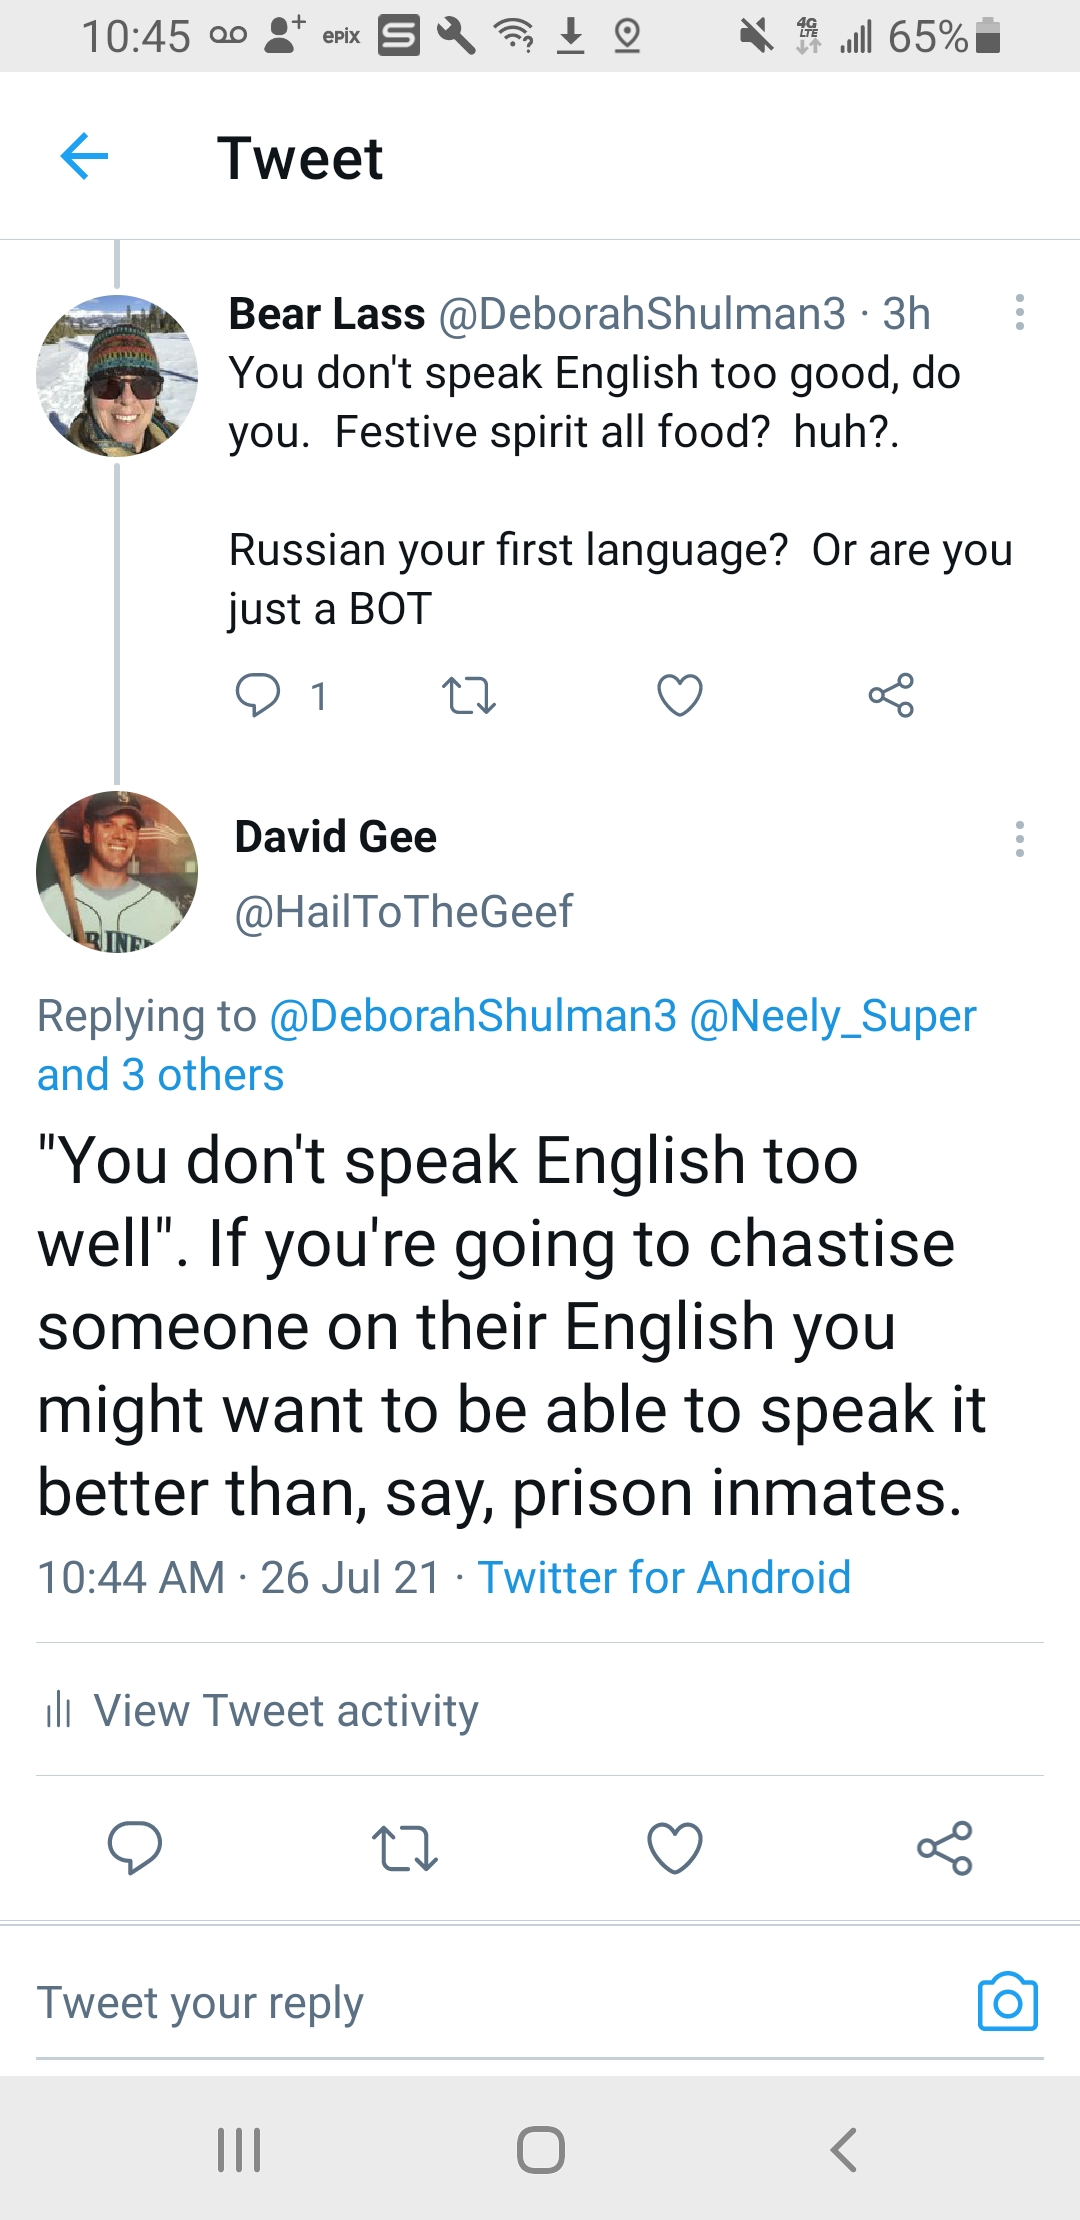Share Bear Lass's tweet
The image size is (1080, 2220).
pyautogui.click(x=890, y=695)
